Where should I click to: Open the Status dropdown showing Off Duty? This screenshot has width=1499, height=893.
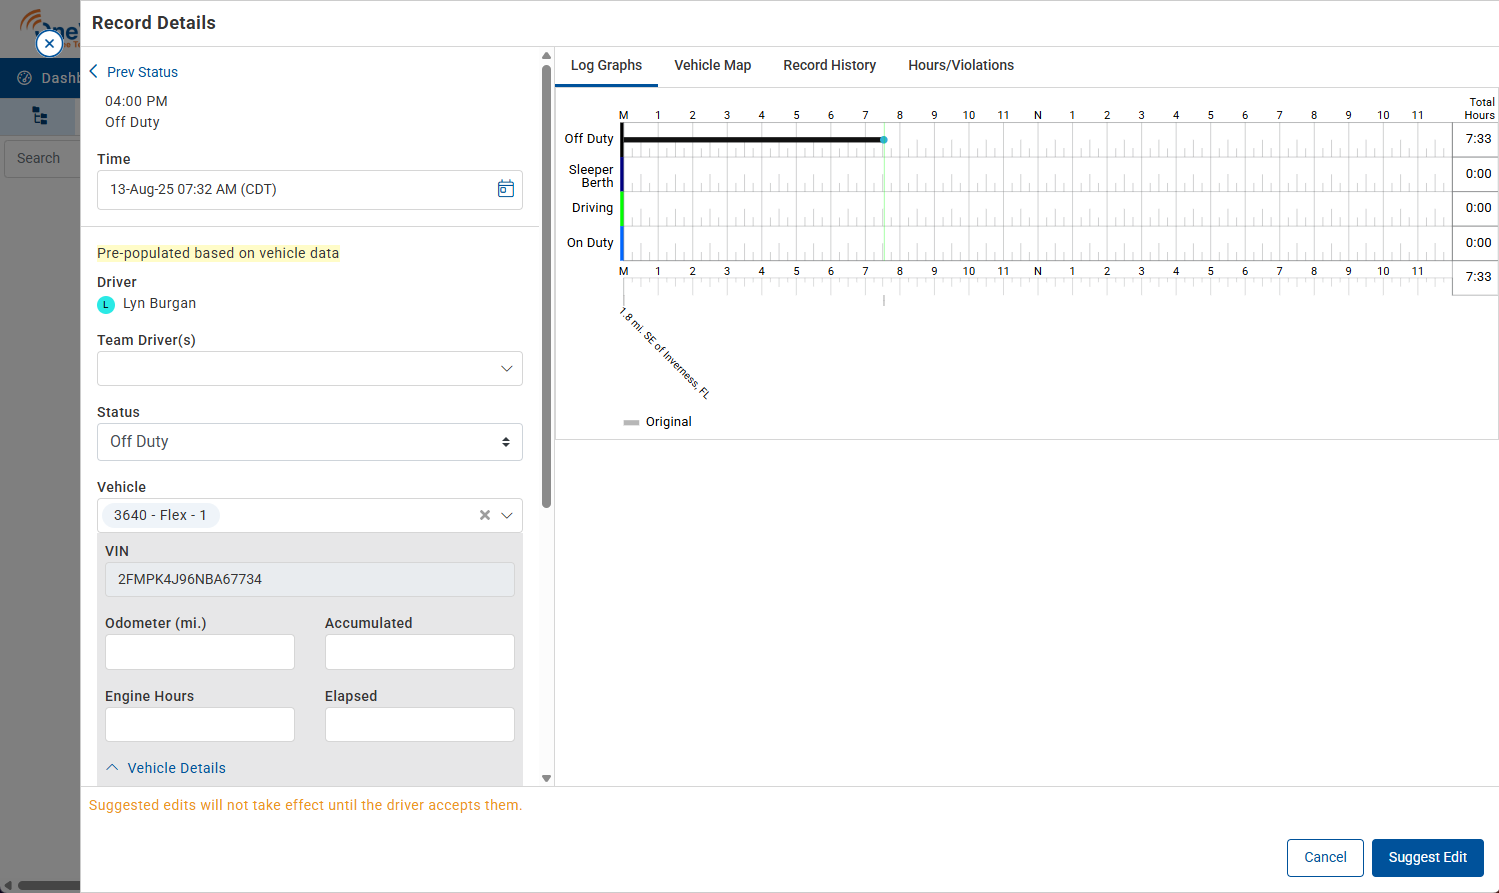point(310,442)
